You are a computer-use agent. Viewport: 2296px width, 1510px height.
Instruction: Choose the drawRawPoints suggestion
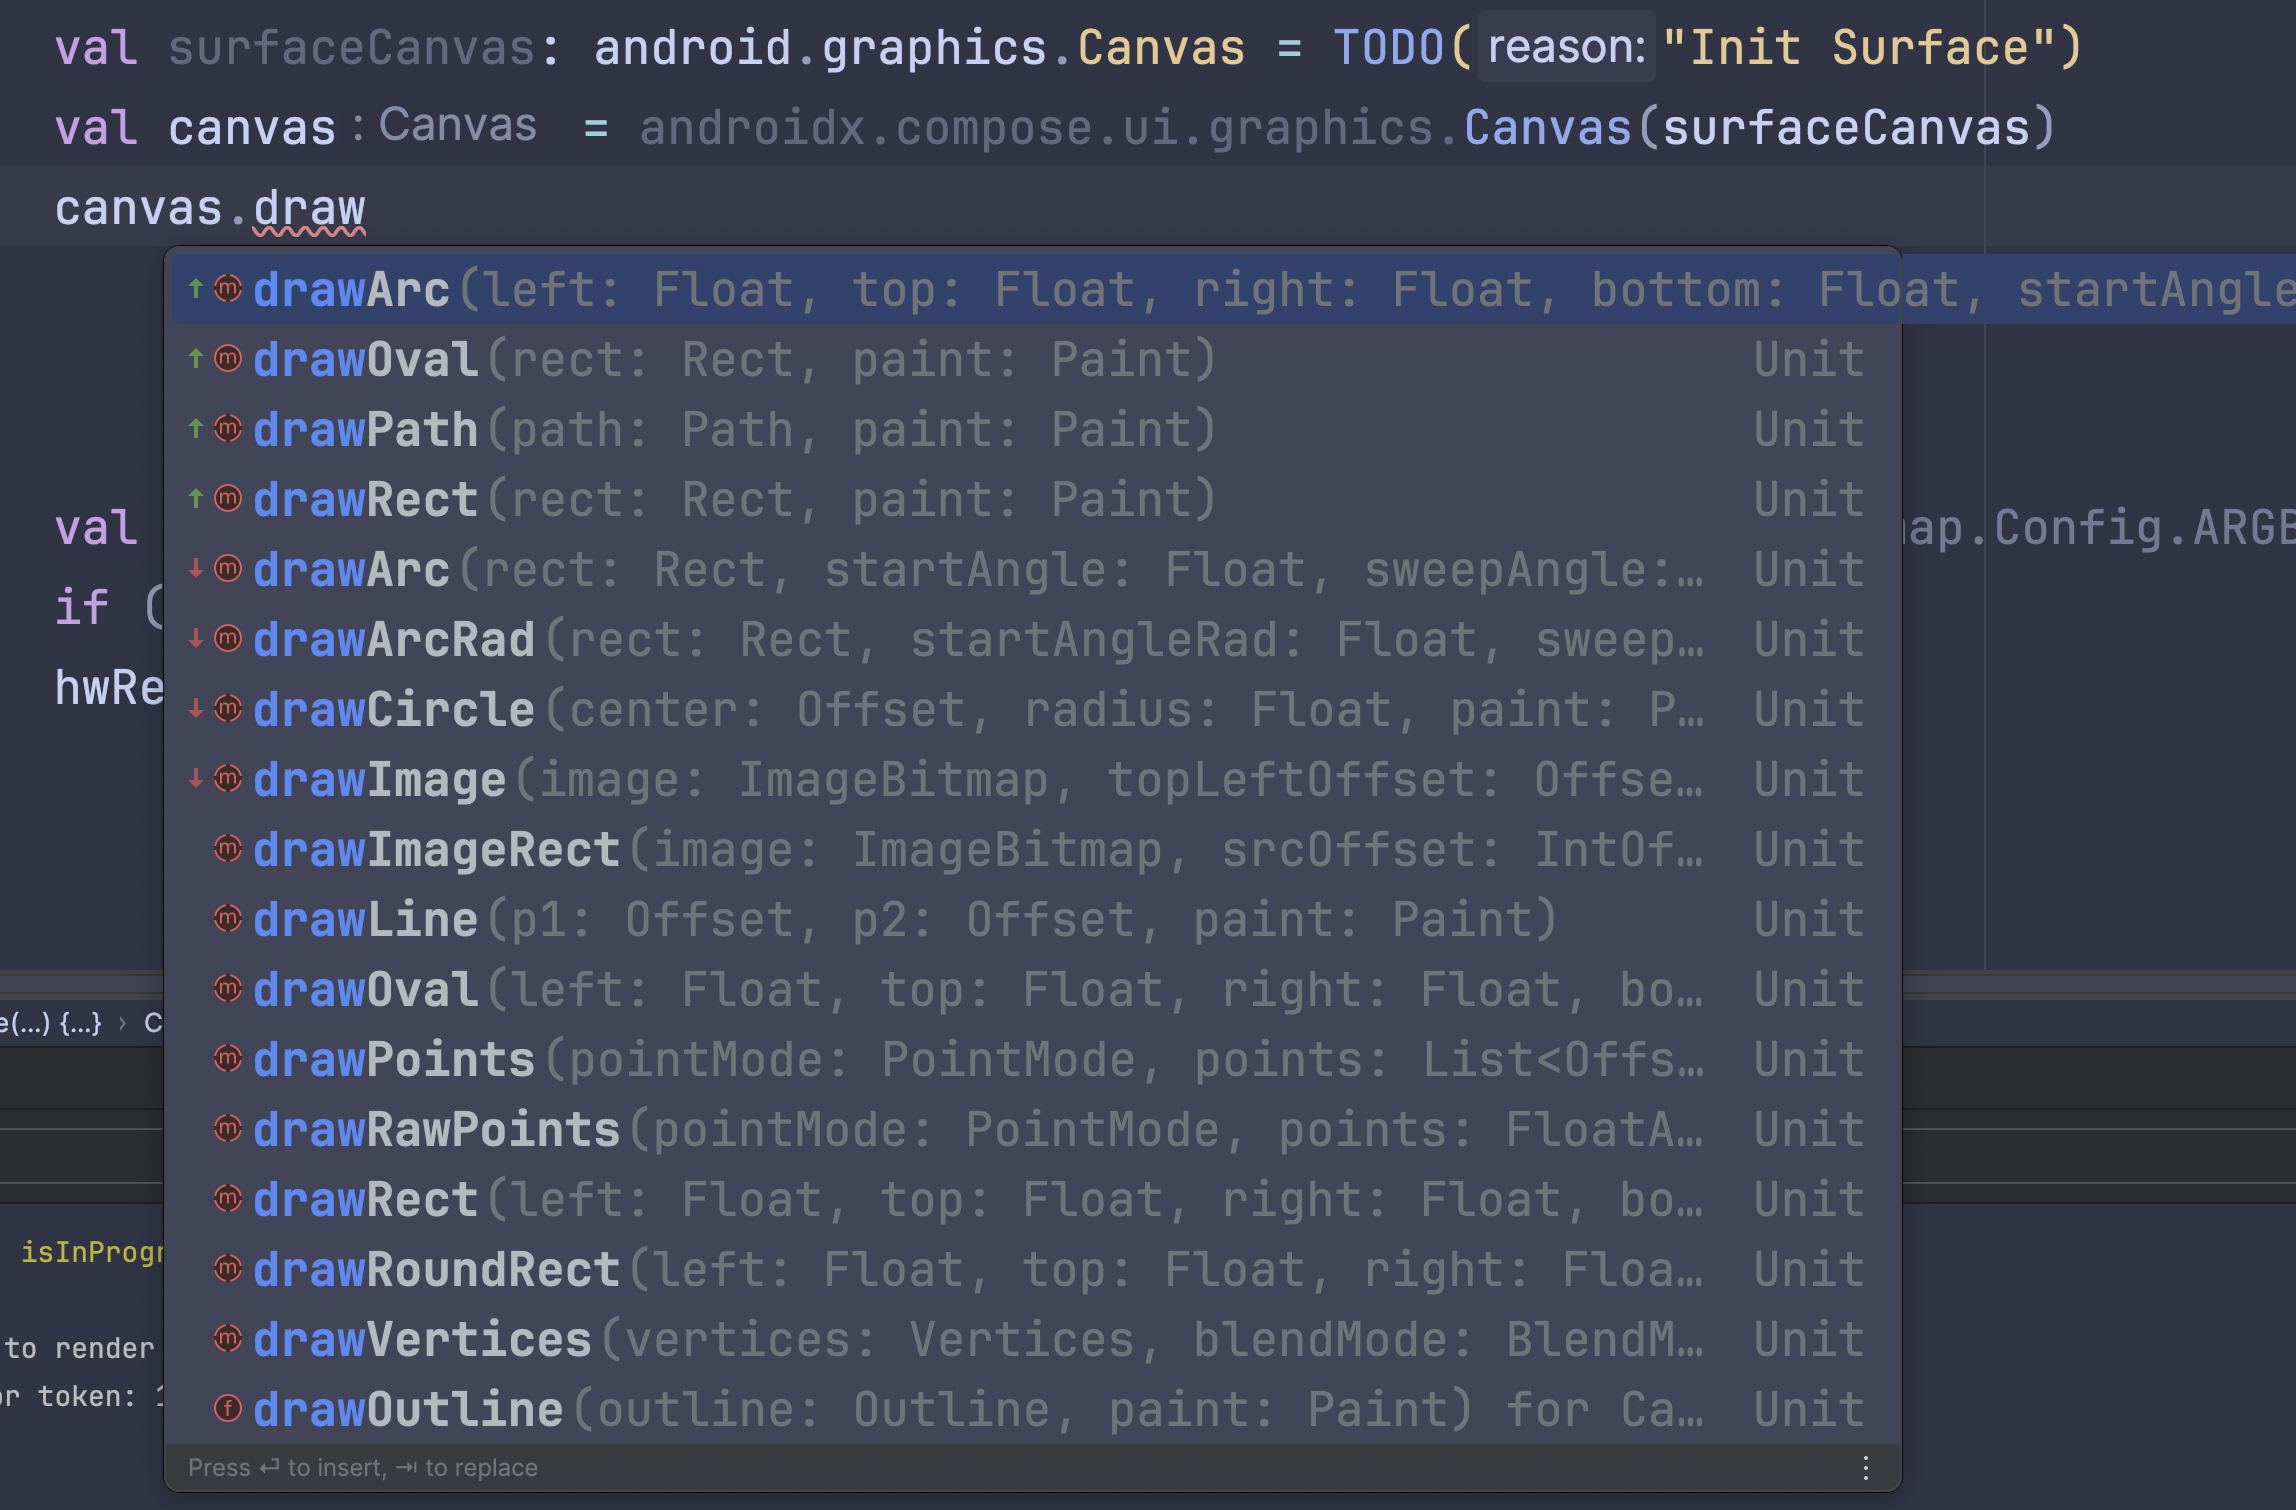(x=900, y=1130)
